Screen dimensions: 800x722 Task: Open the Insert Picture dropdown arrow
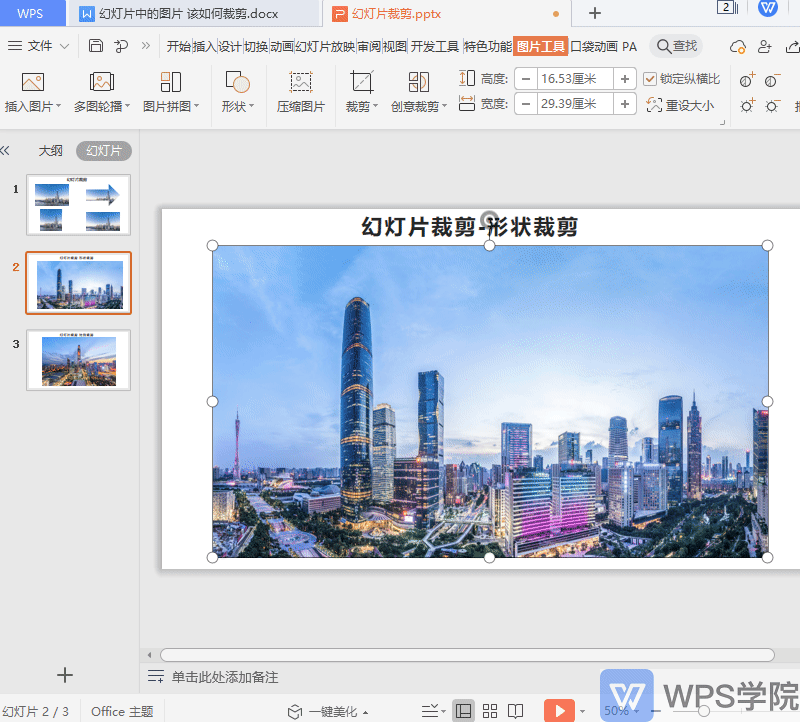(x=59, y=106)
